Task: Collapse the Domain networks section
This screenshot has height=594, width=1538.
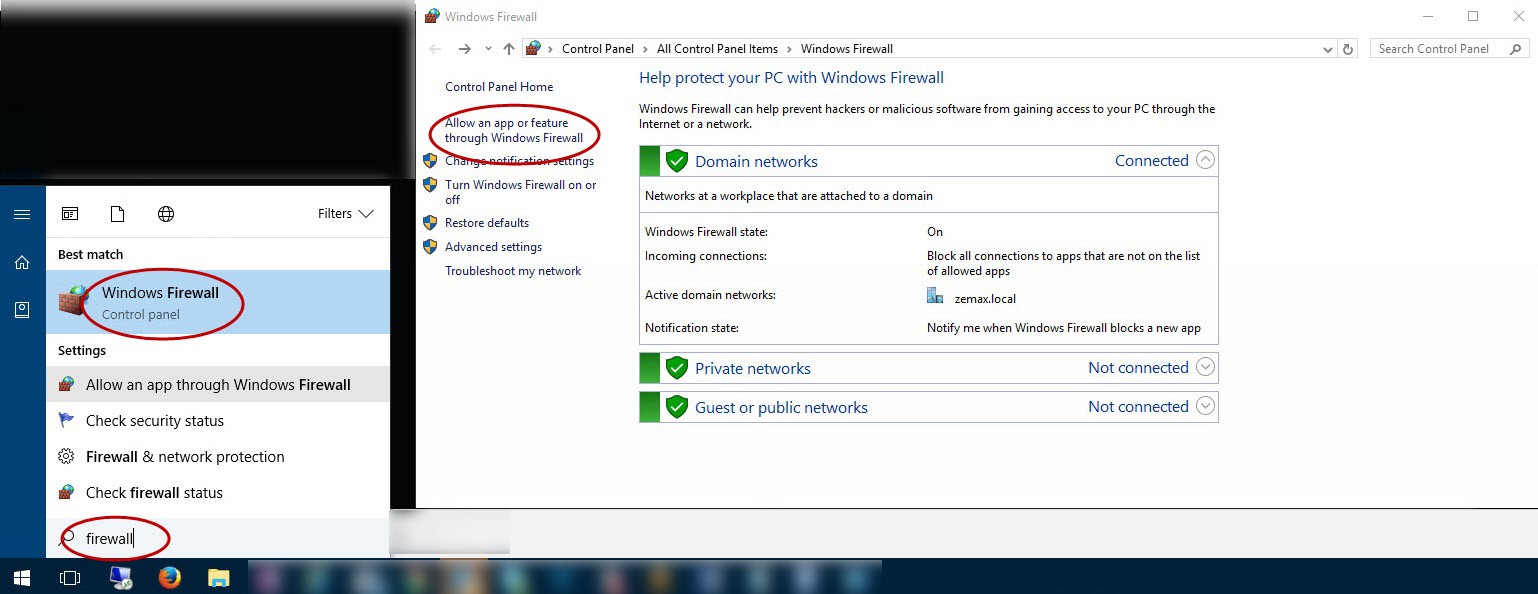Action: click(1205, 160)
